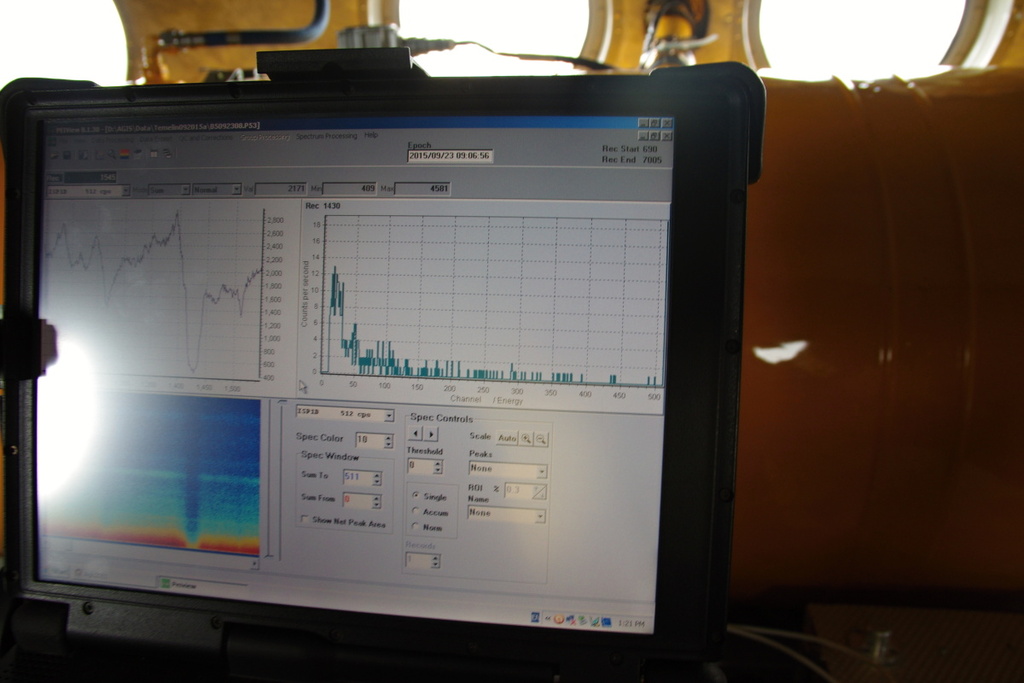Image resolution: width=1024 pixels, height=683 pixels.
Task: Click the colored spectrum icon in toolbar
Action: (124, 153)
